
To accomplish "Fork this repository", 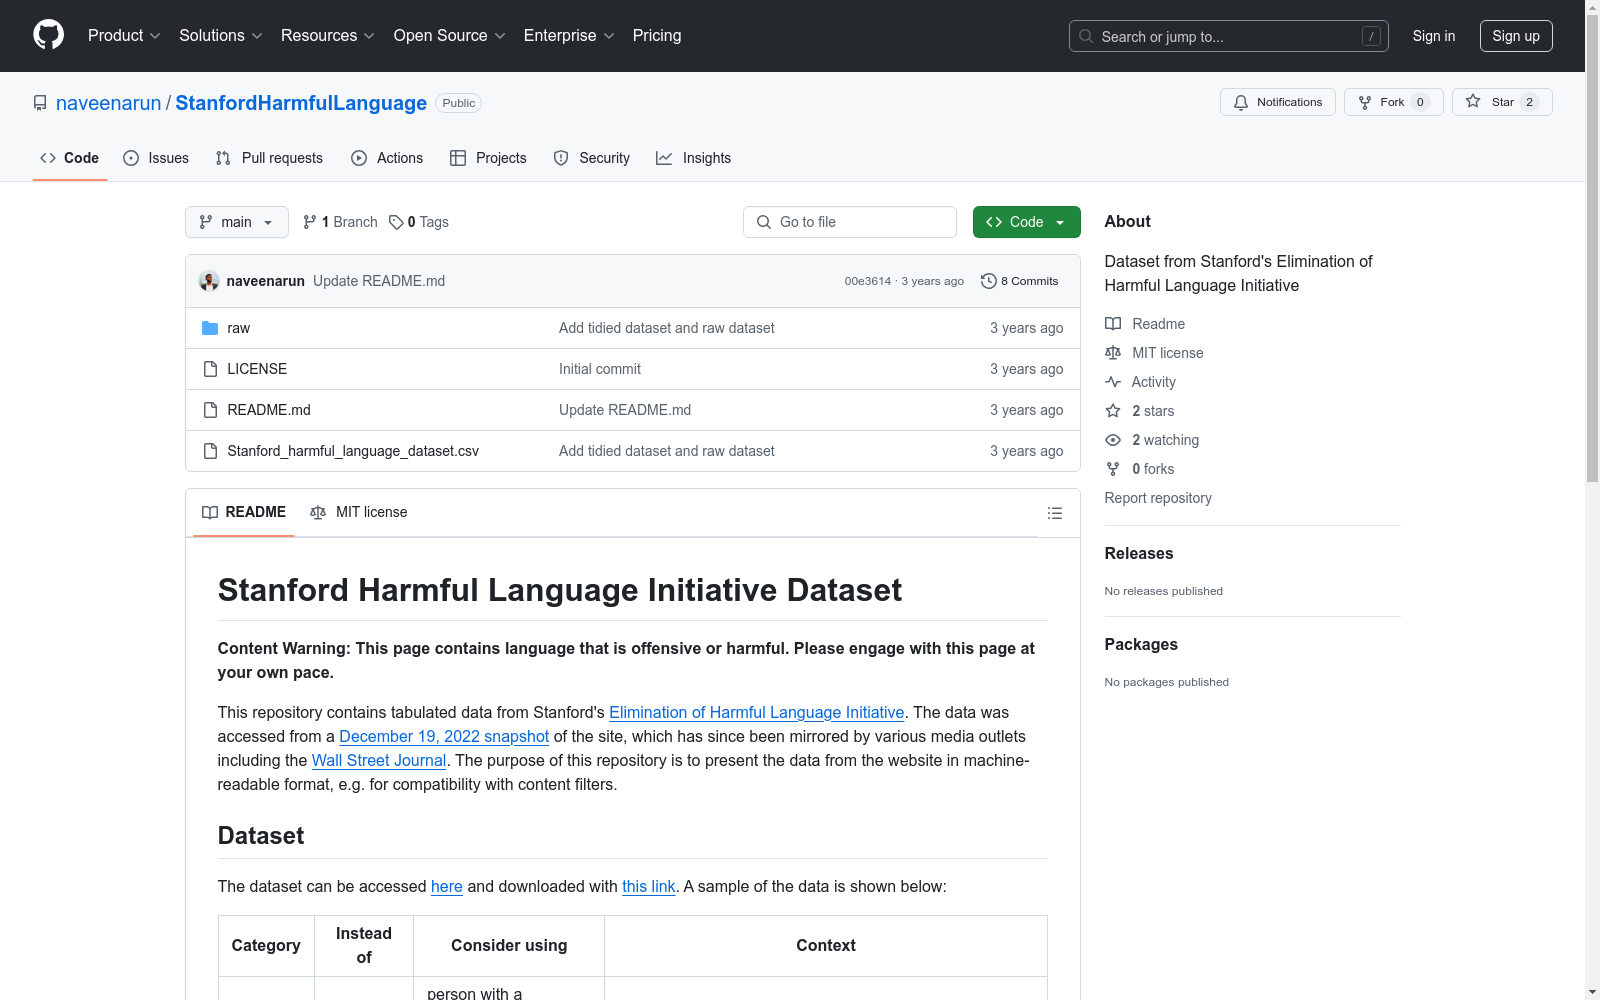I will pos(1393,102).
